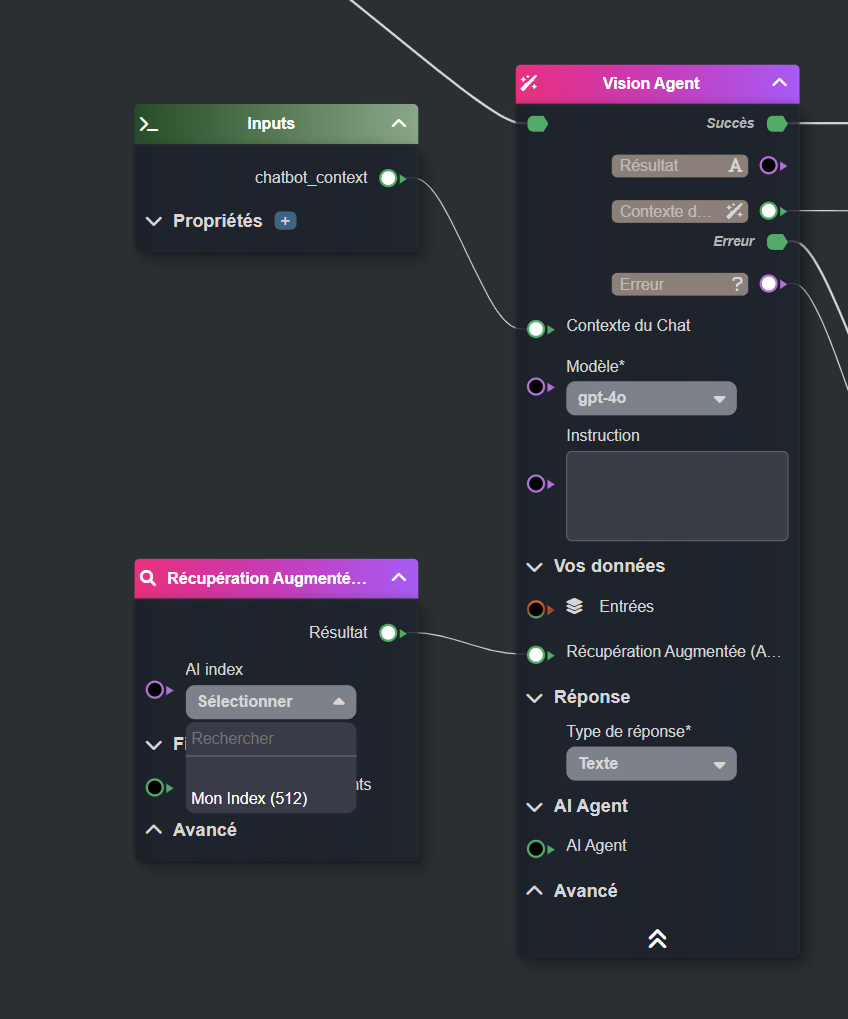Click the search icon in Récupération Augmentée header

click(x=149, y=578)
